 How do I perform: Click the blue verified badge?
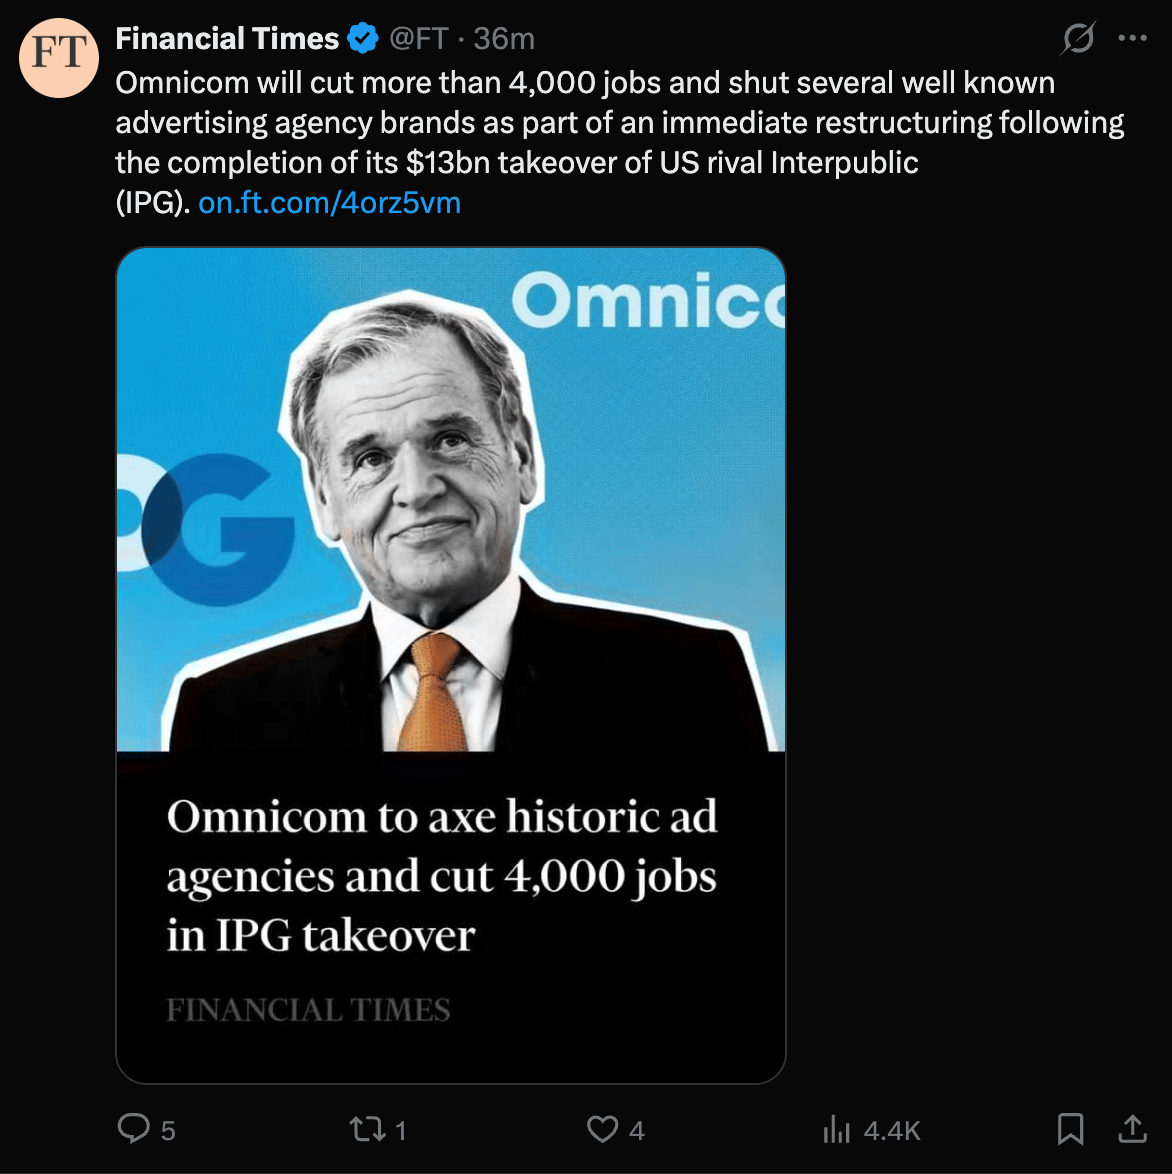coord(363,39)
